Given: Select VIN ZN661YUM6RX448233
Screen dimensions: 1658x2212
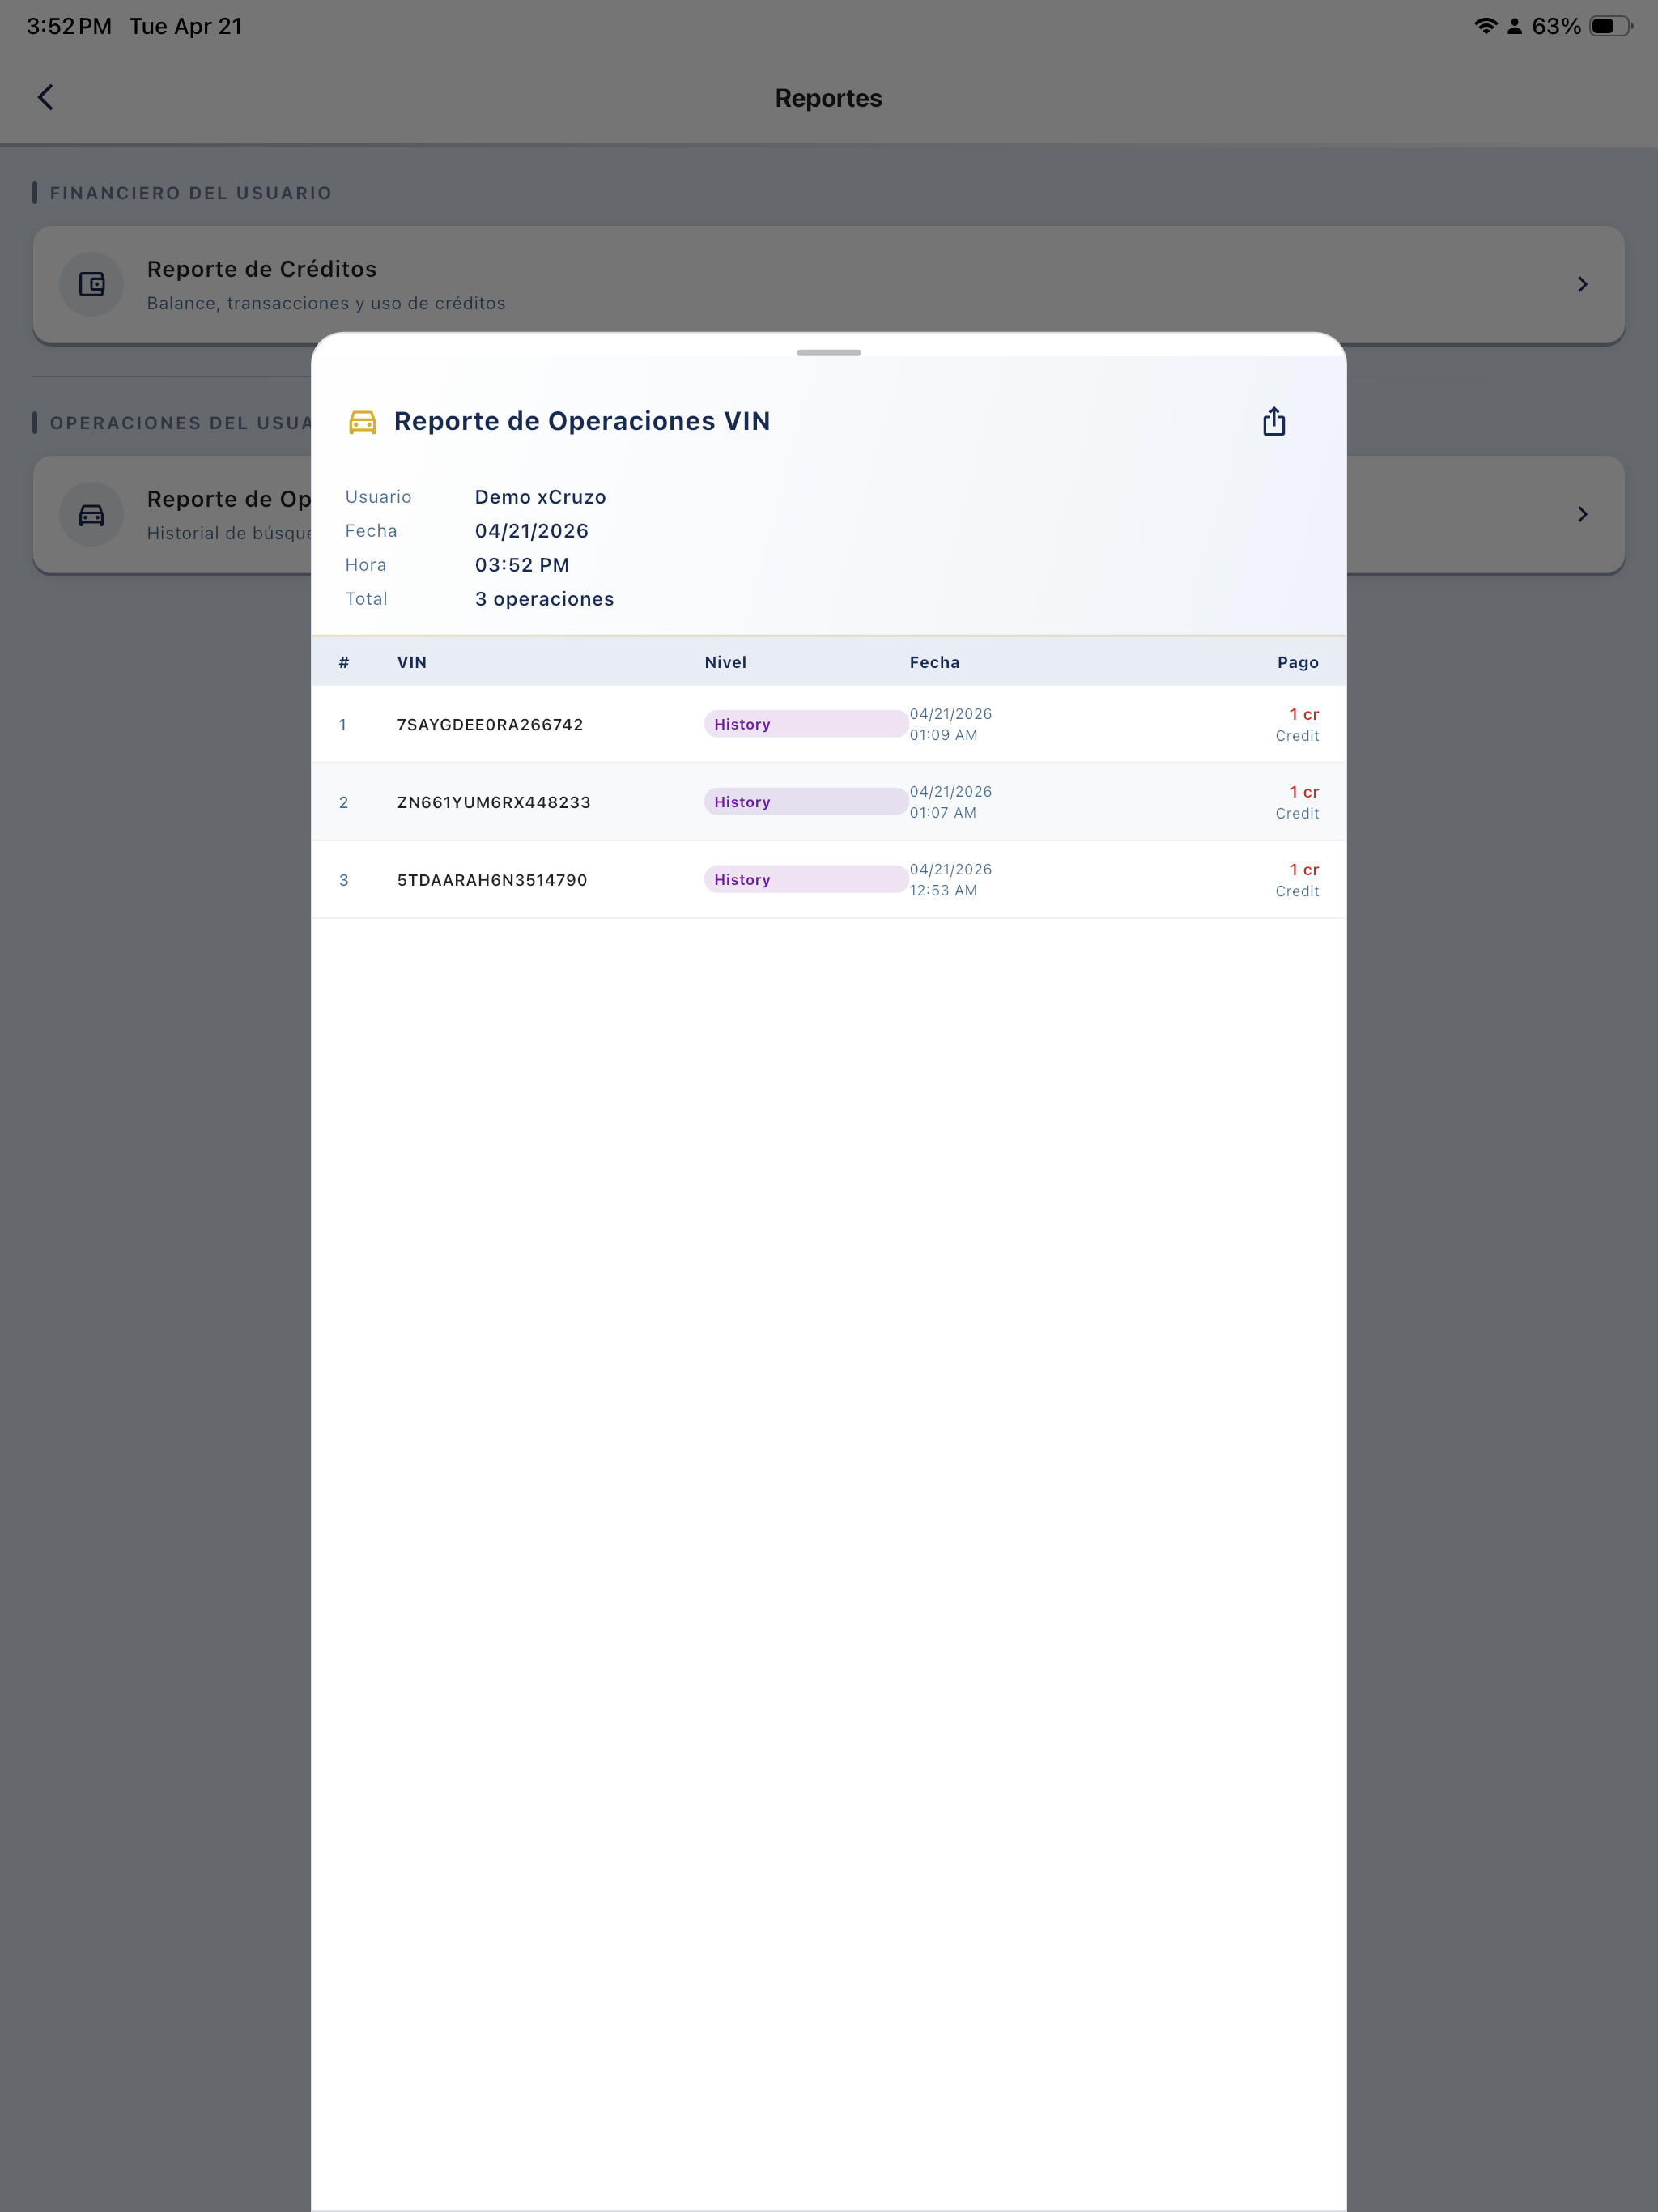Looking at the screenshot, I should (494, 802).
